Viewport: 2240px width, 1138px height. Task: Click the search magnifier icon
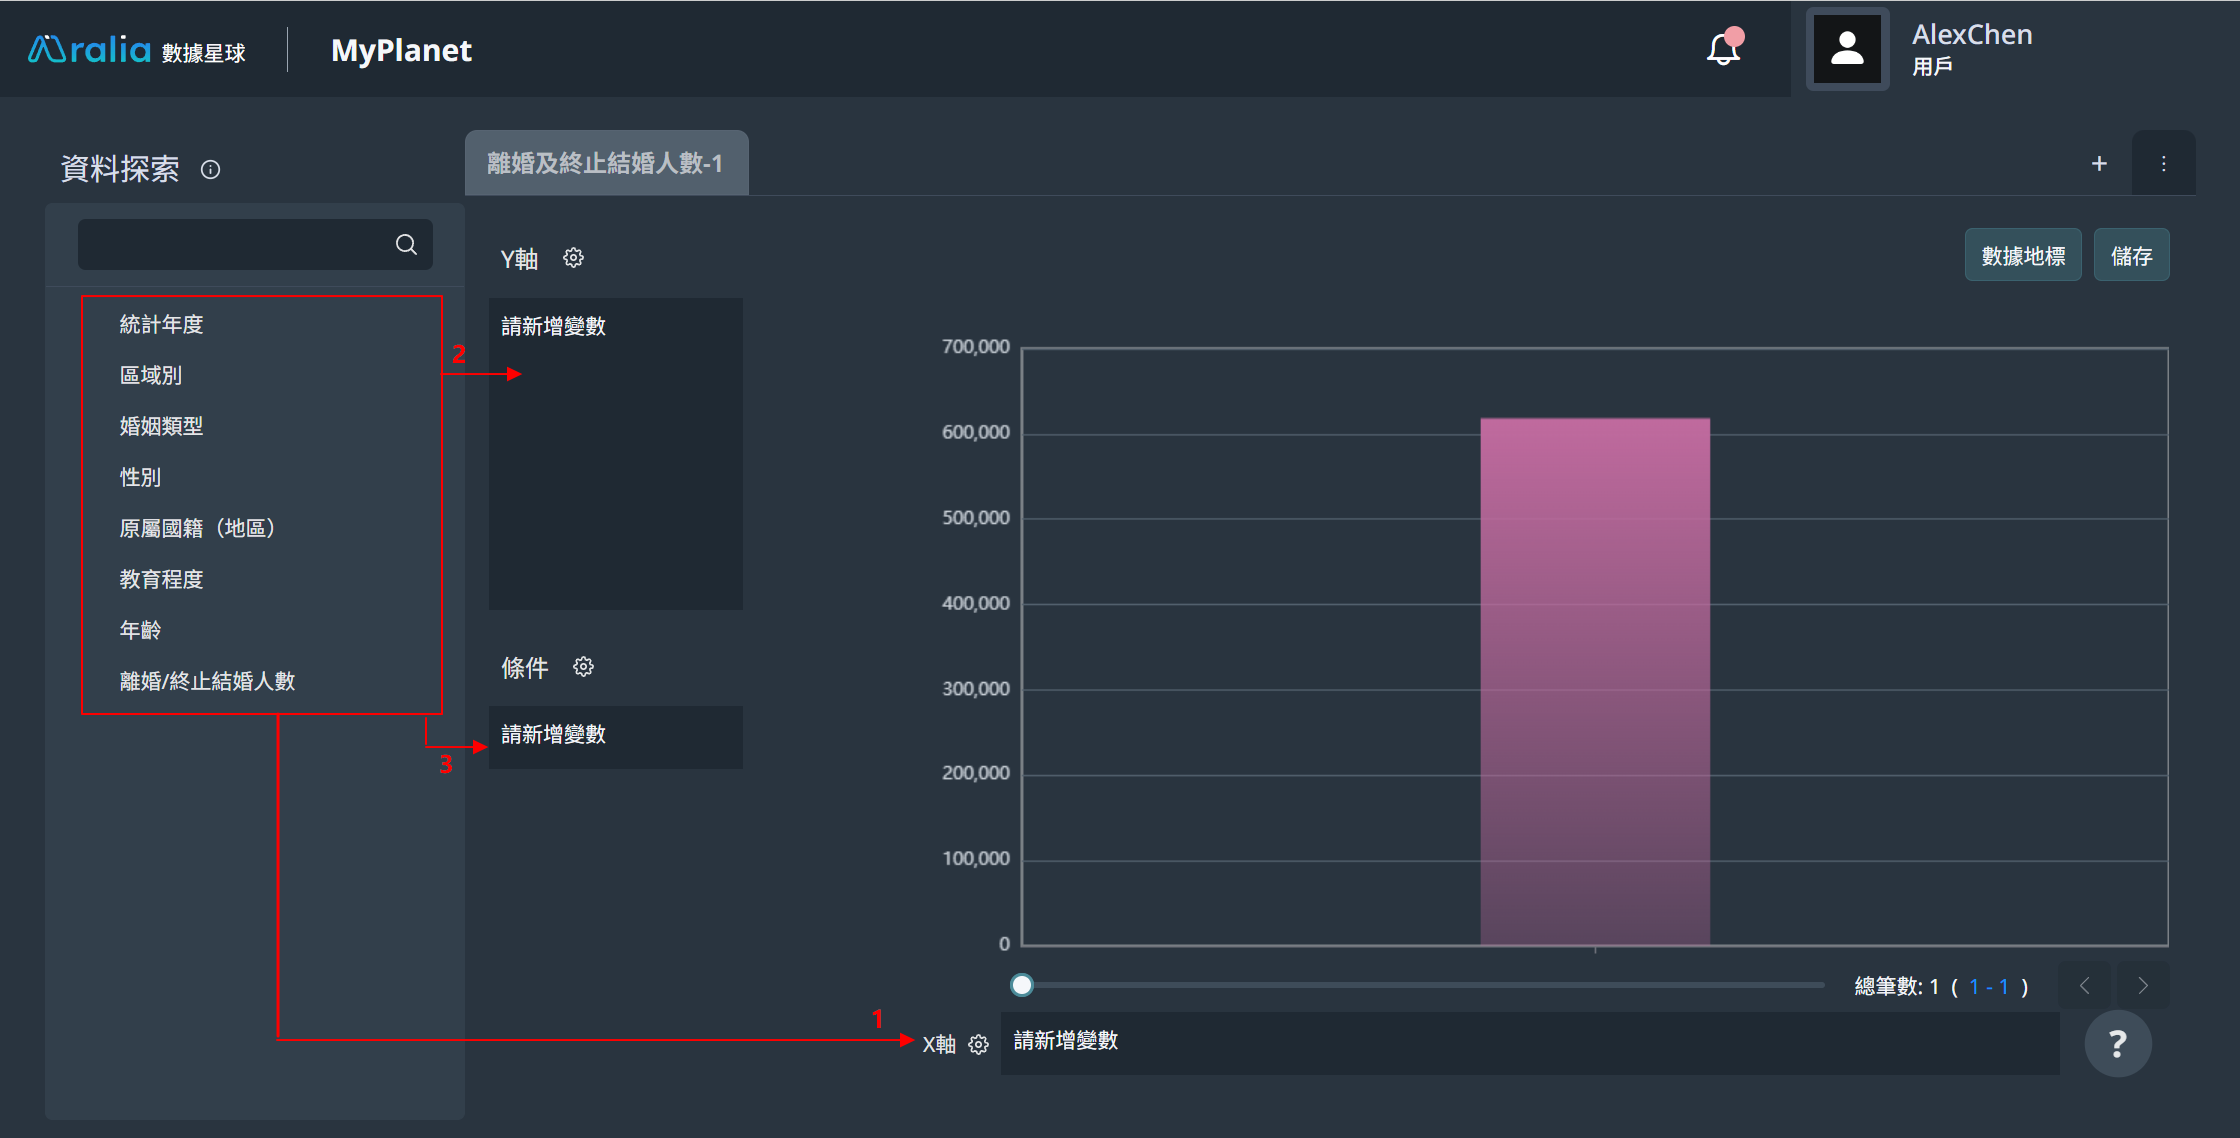pyautogui.click(x=406, y=245)
